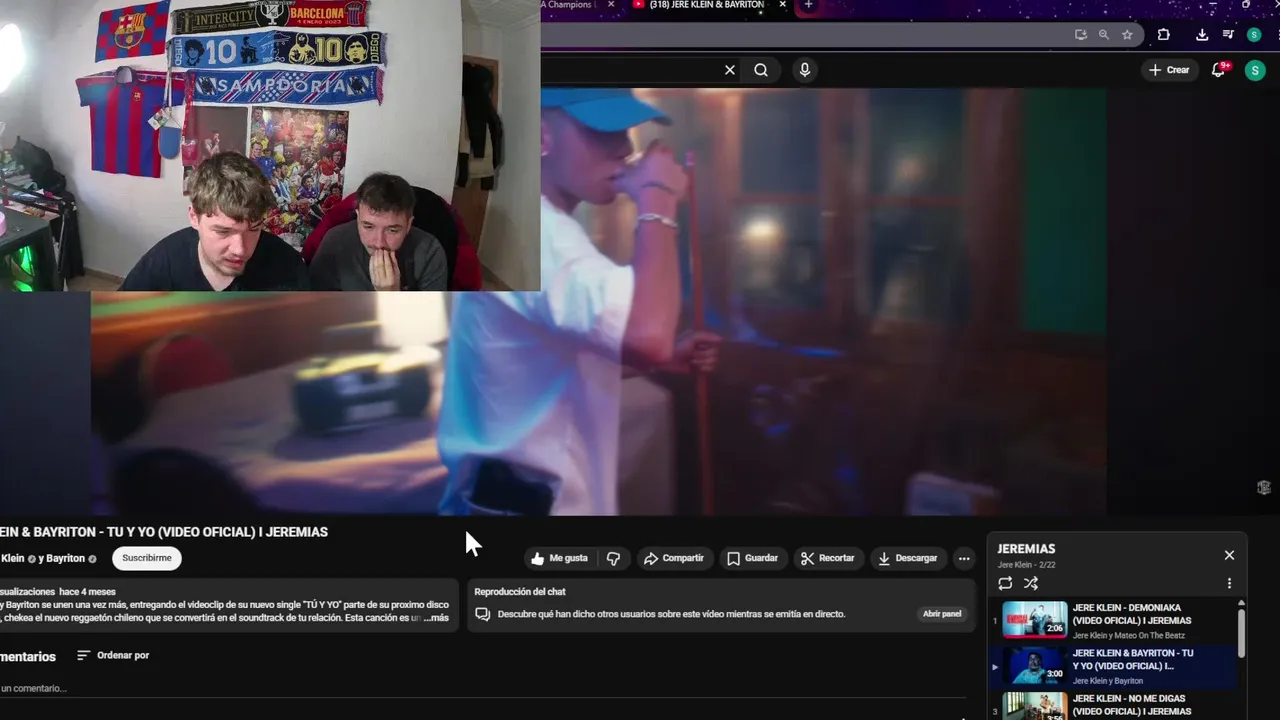Select TU Y YO playlist item thumbnail
The image size is (1280, 720).
[x=1035, y=665]
